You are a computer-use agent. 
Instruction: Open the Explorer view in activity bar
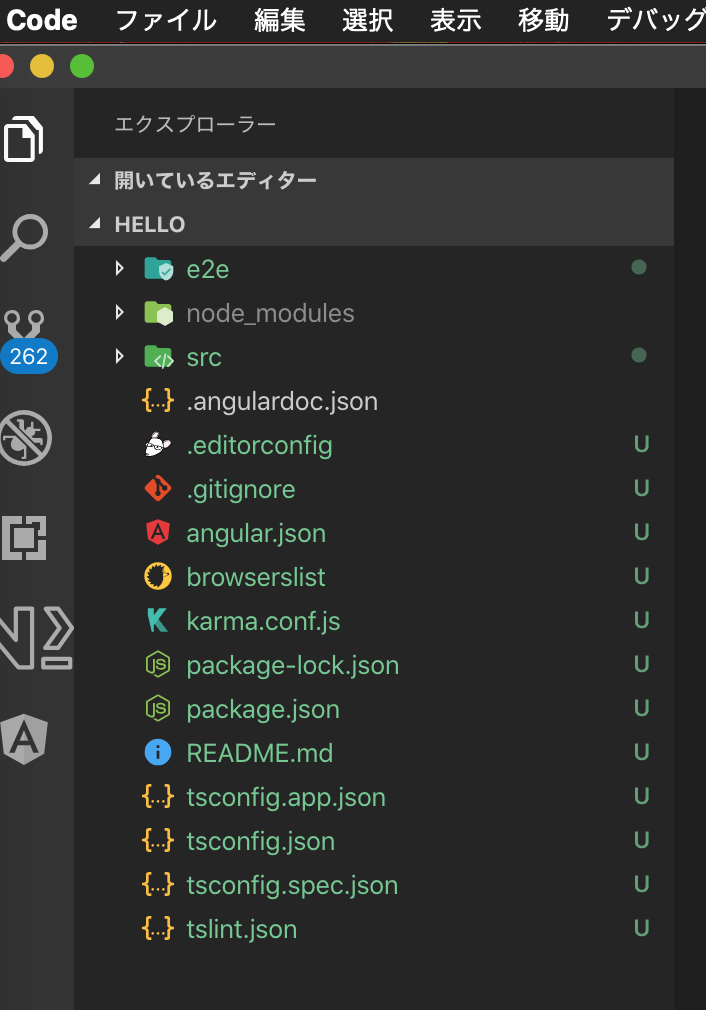(24, 139)
